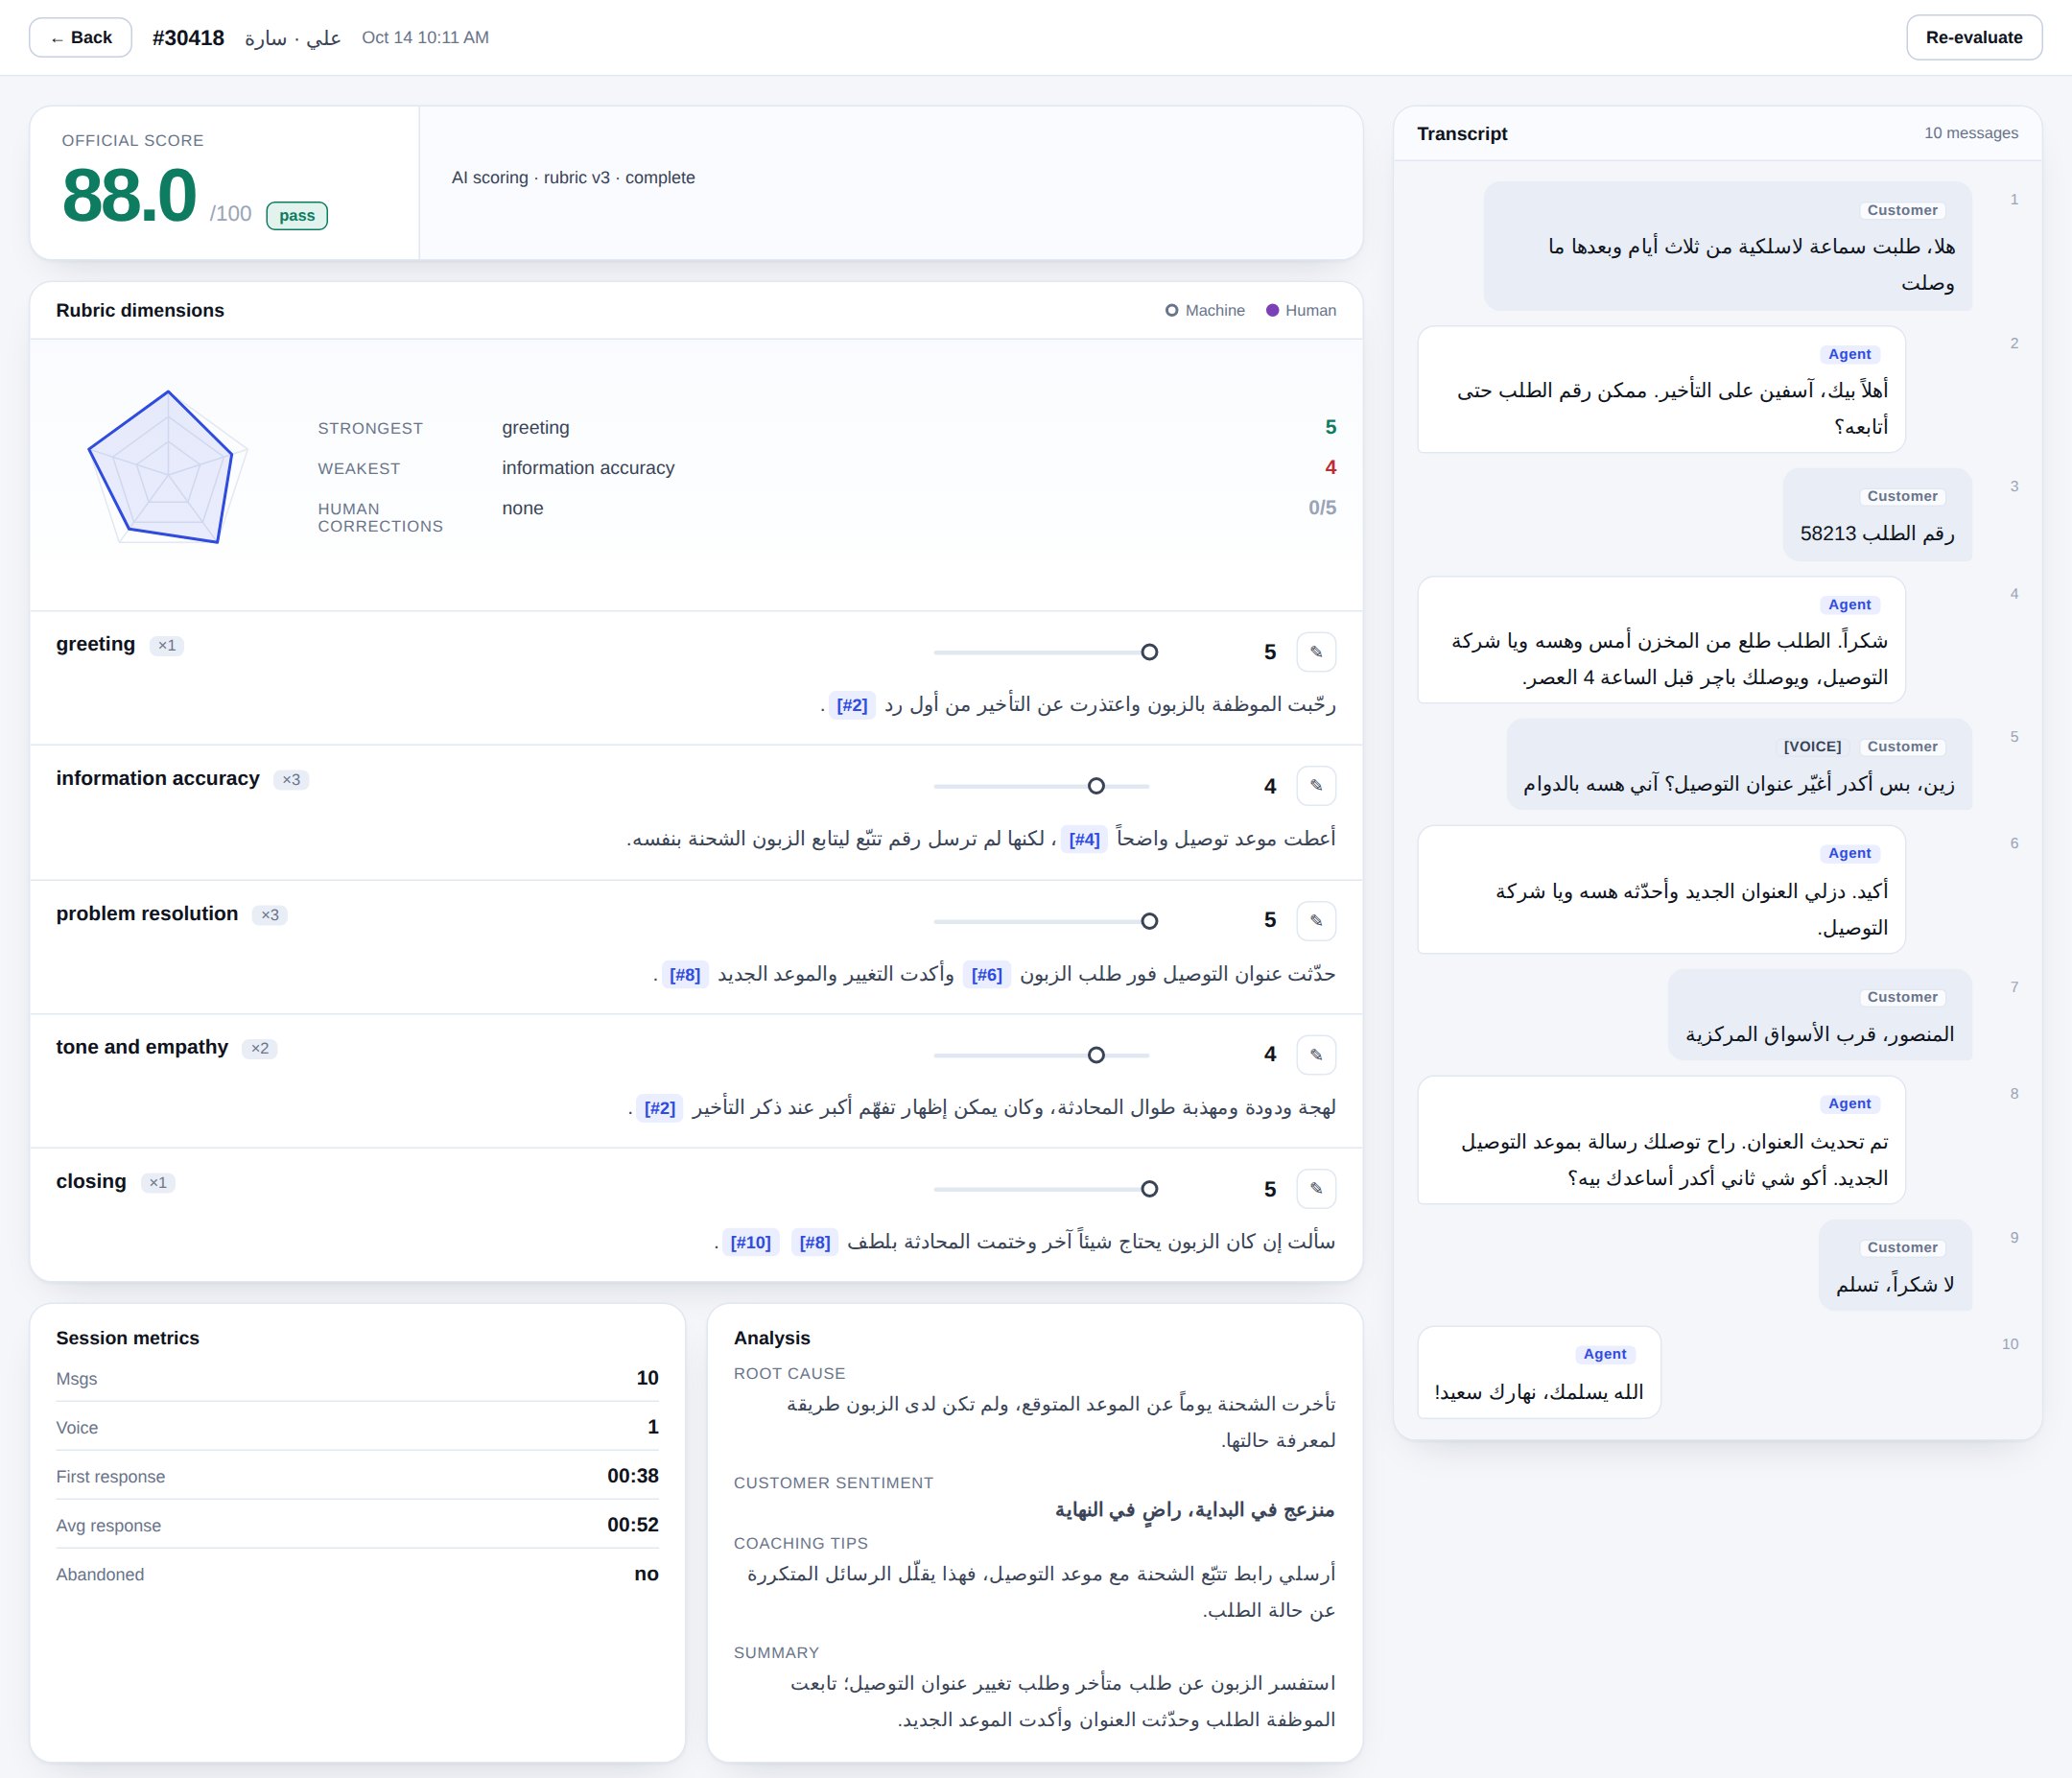Open citation [#2] in tone and empathy rationale
This screenshot has height=1778, width=2072.
click(660, 1108)
